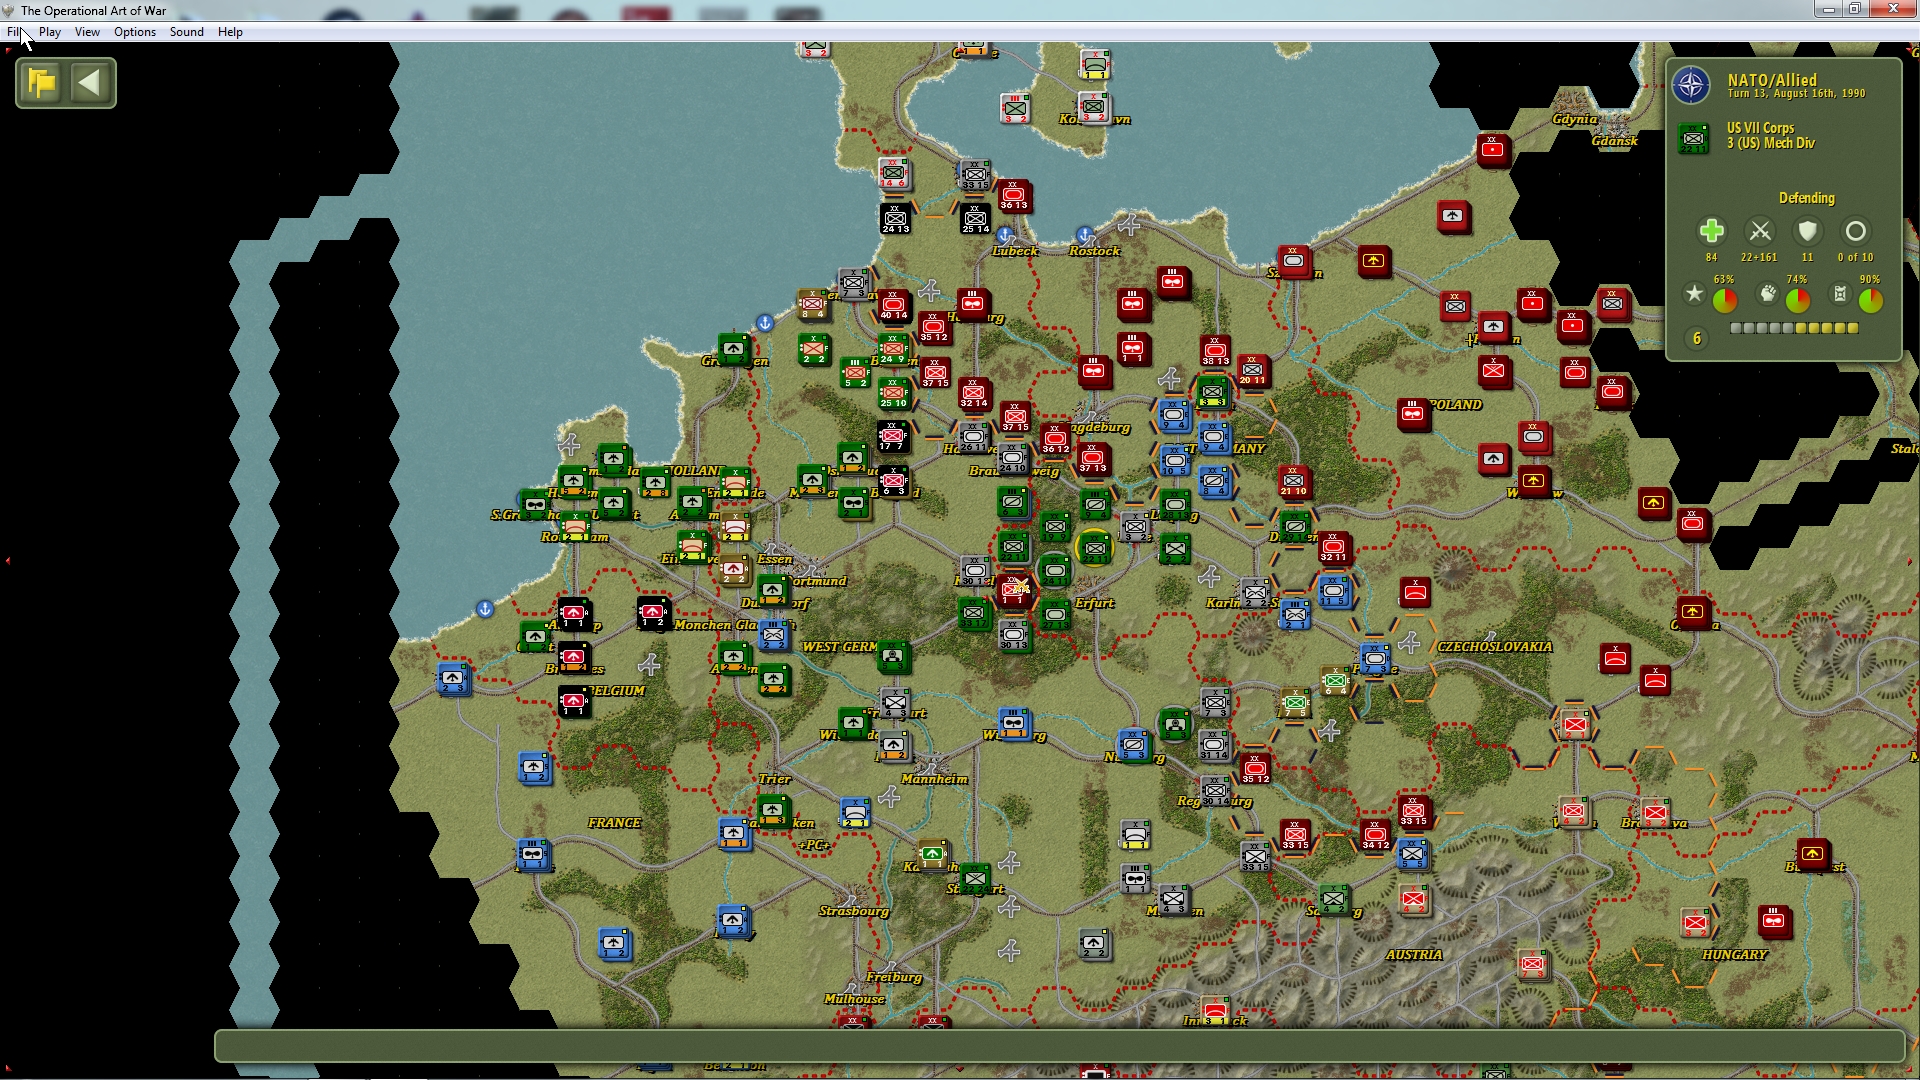
Task: Click the message bar at the bottom
Action: point(1059,1046)
